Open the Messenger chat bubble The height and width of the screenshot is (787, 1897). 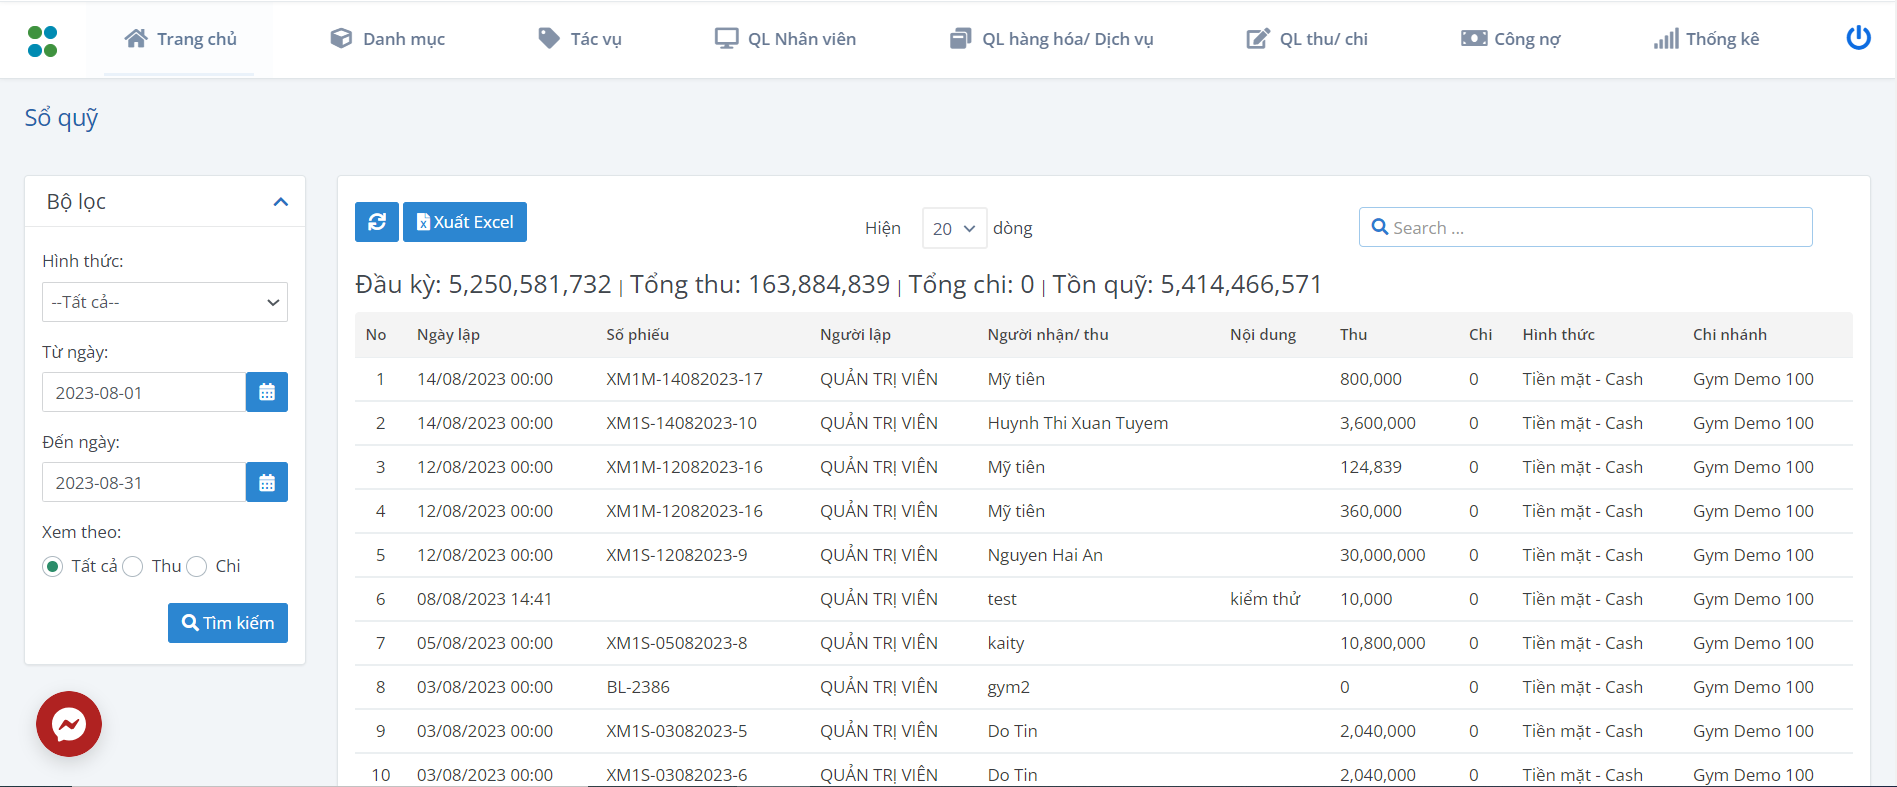tap(69, 724)
